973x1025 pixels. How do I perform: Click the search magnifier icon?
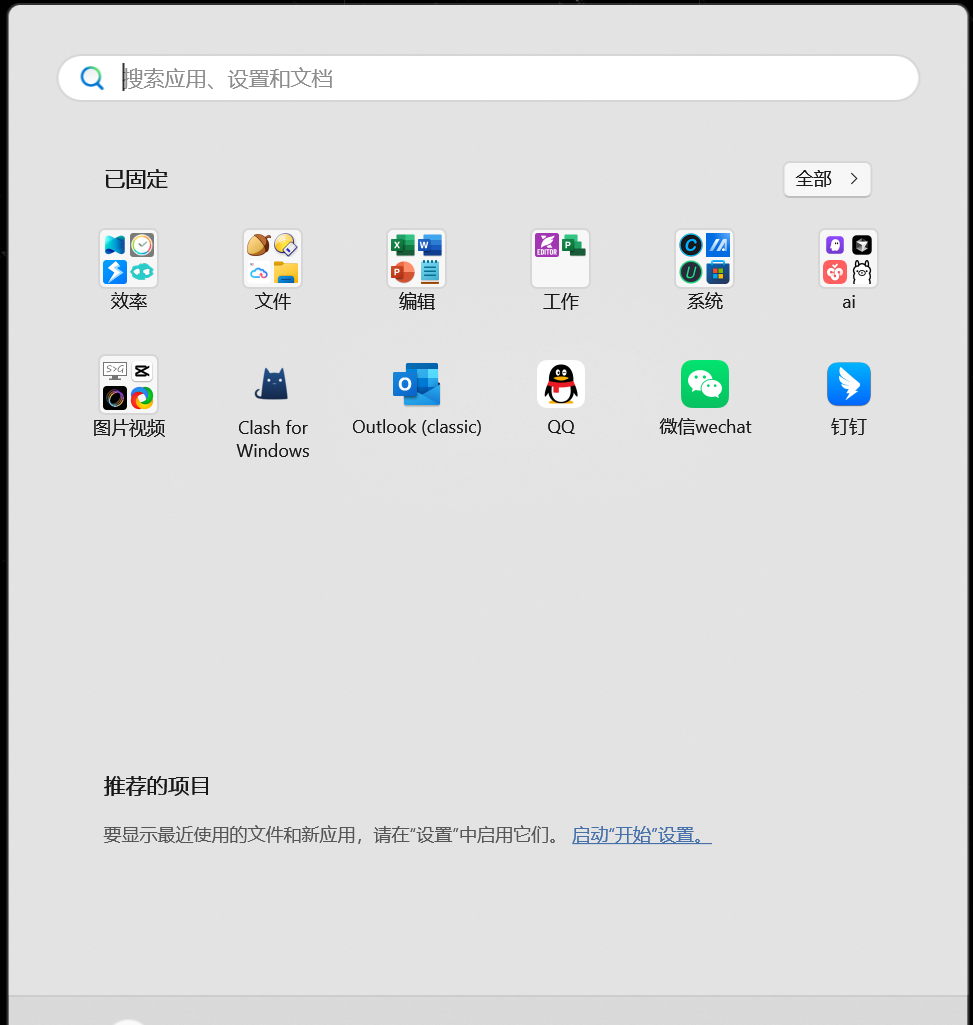click(x=92, y=78)
